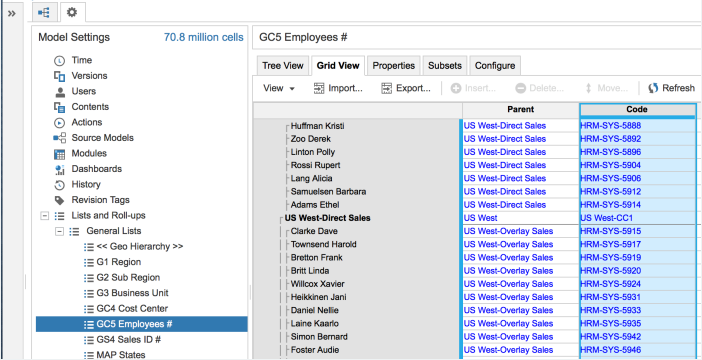Open Users settings
Viewport: 702px width, 360px height.
click(84, 91)
